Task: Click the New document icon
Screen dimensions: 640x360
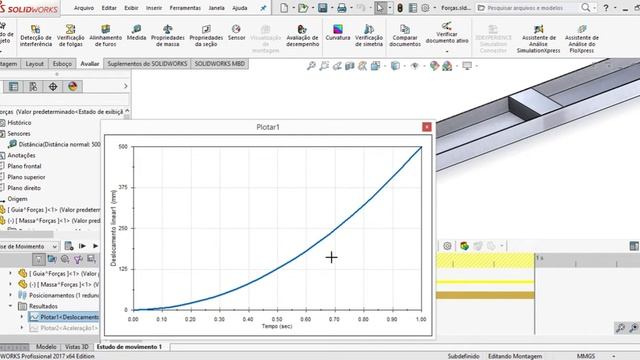Action: pos(284,8)
